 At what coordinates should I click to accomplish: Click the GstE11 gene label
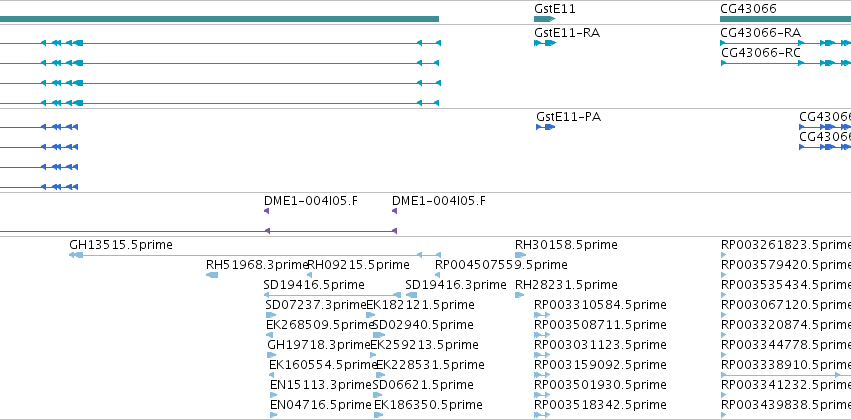555,9
